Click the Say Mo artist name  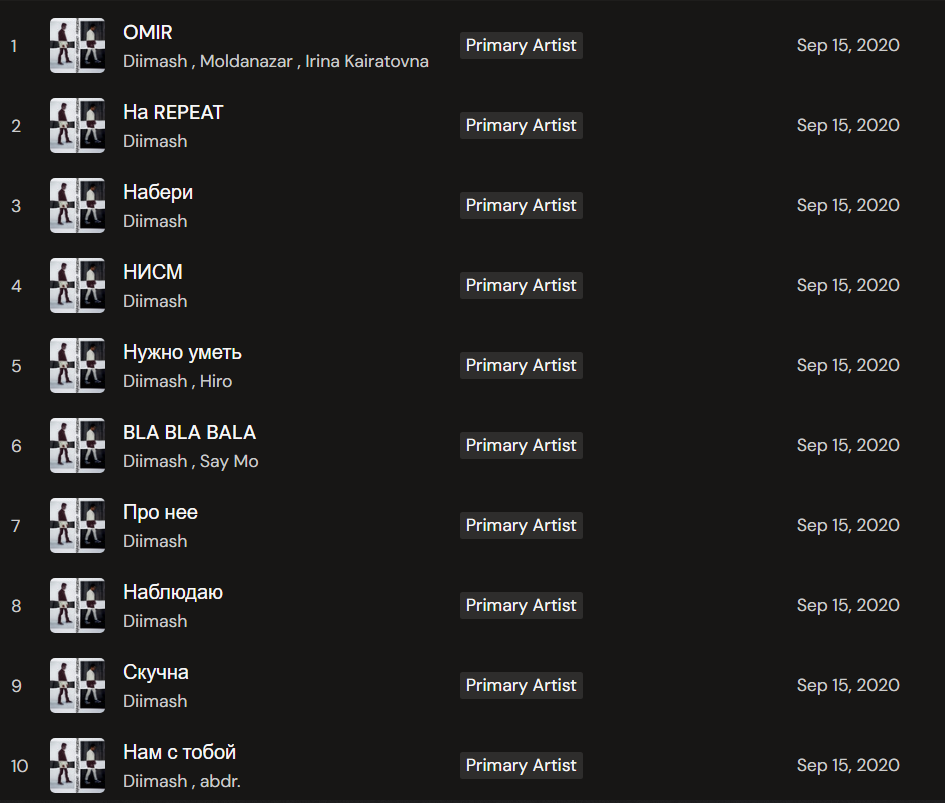(229, 461)
